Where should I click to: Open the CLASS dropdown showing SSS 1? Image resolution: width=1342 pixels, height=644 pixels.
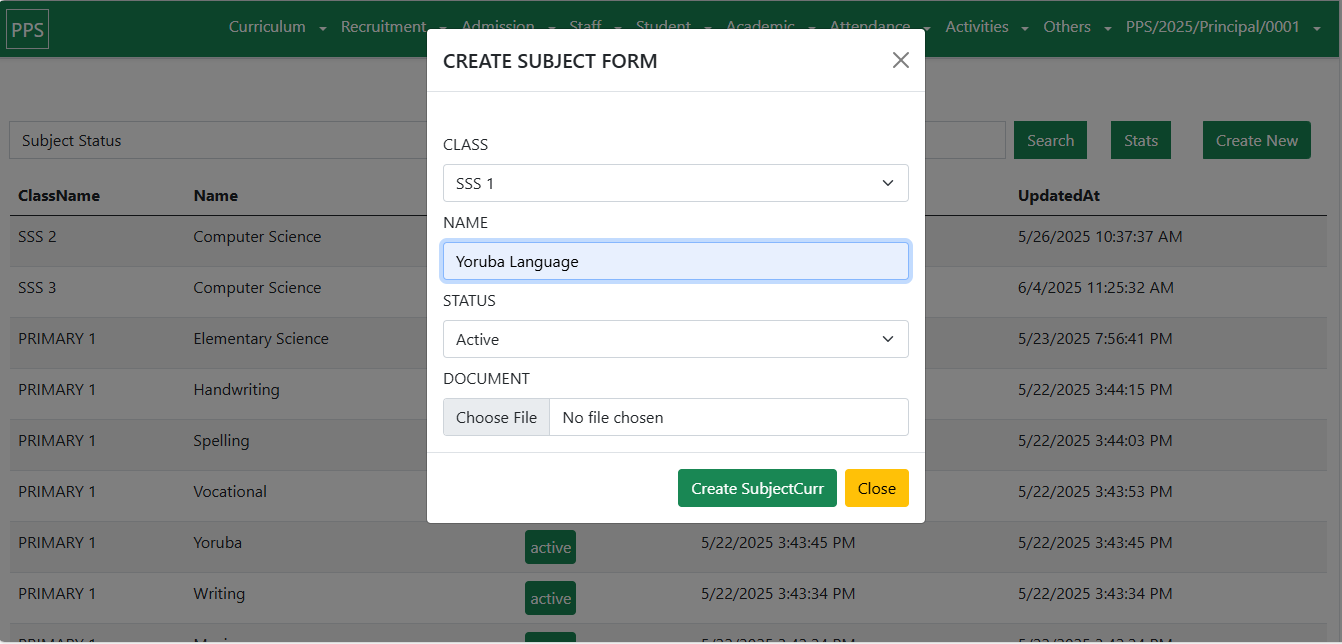pos(675,183)
